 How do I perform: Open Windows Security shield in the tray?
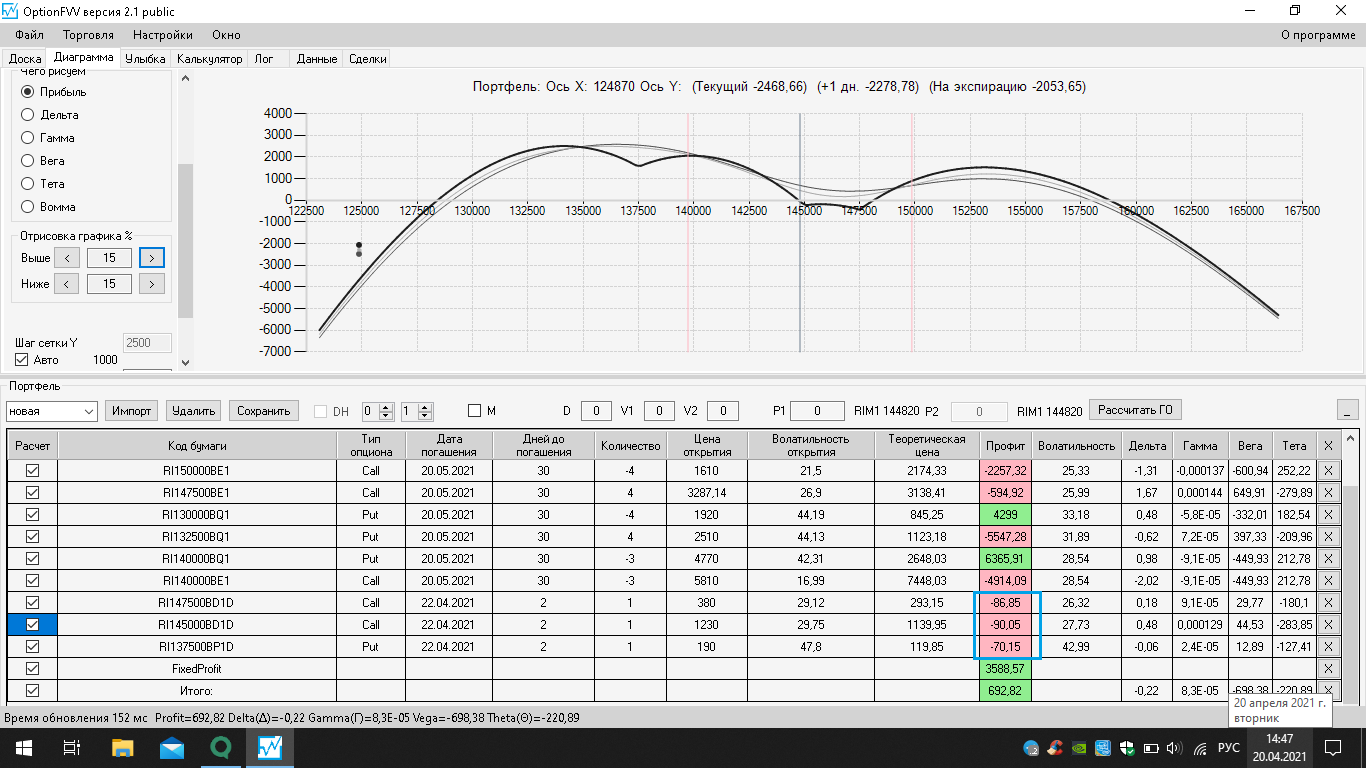[x=1127, y=748]
